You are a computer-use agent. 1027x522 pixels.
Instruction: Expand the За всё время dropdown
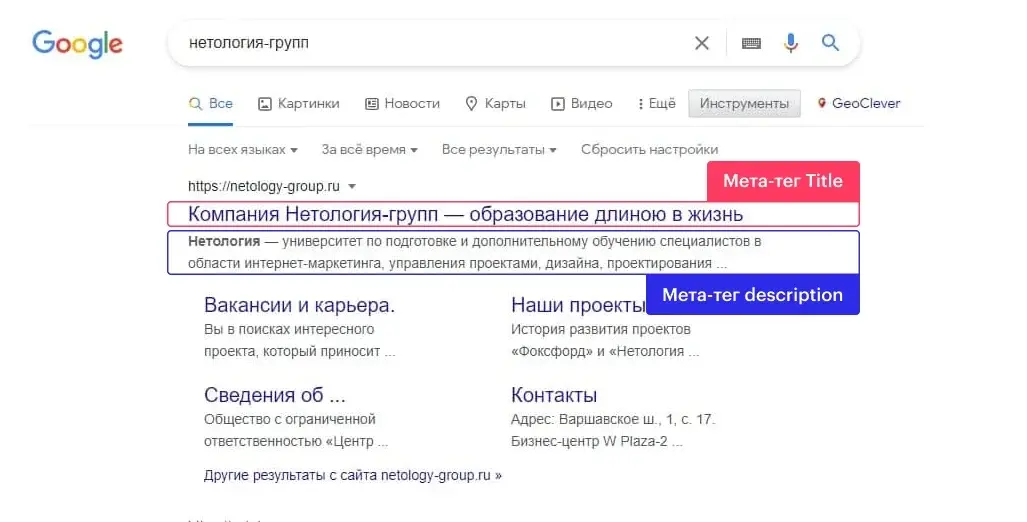click(369, 149)
